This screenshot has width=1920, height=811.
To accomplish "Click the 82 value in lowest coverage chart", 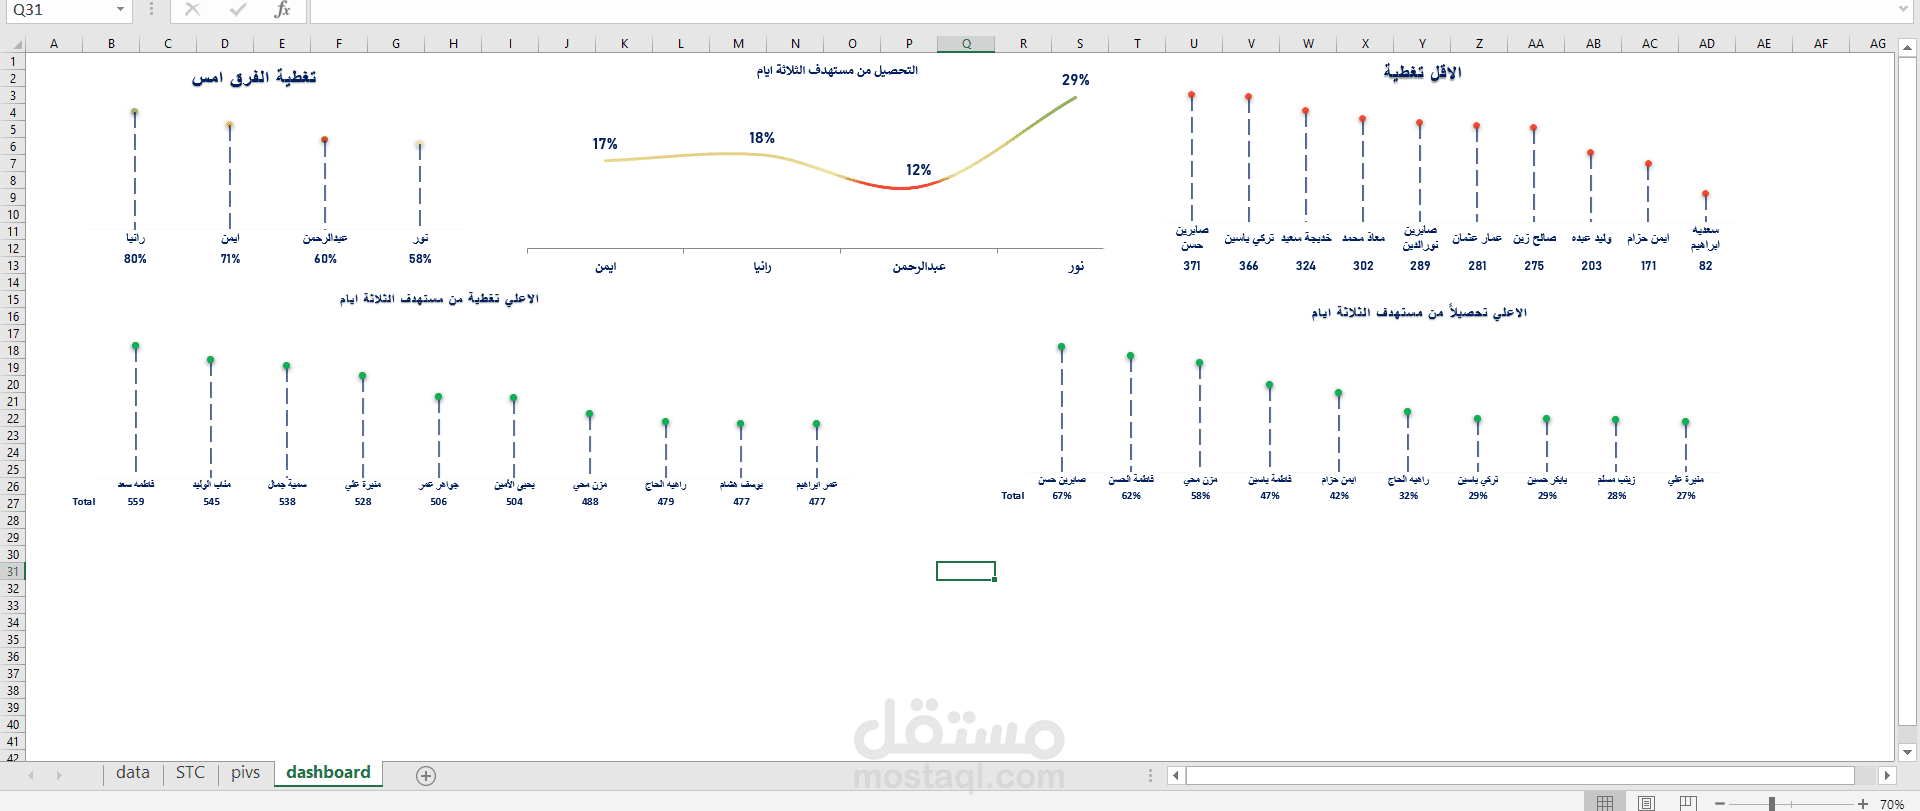I will click(1705, 266).
